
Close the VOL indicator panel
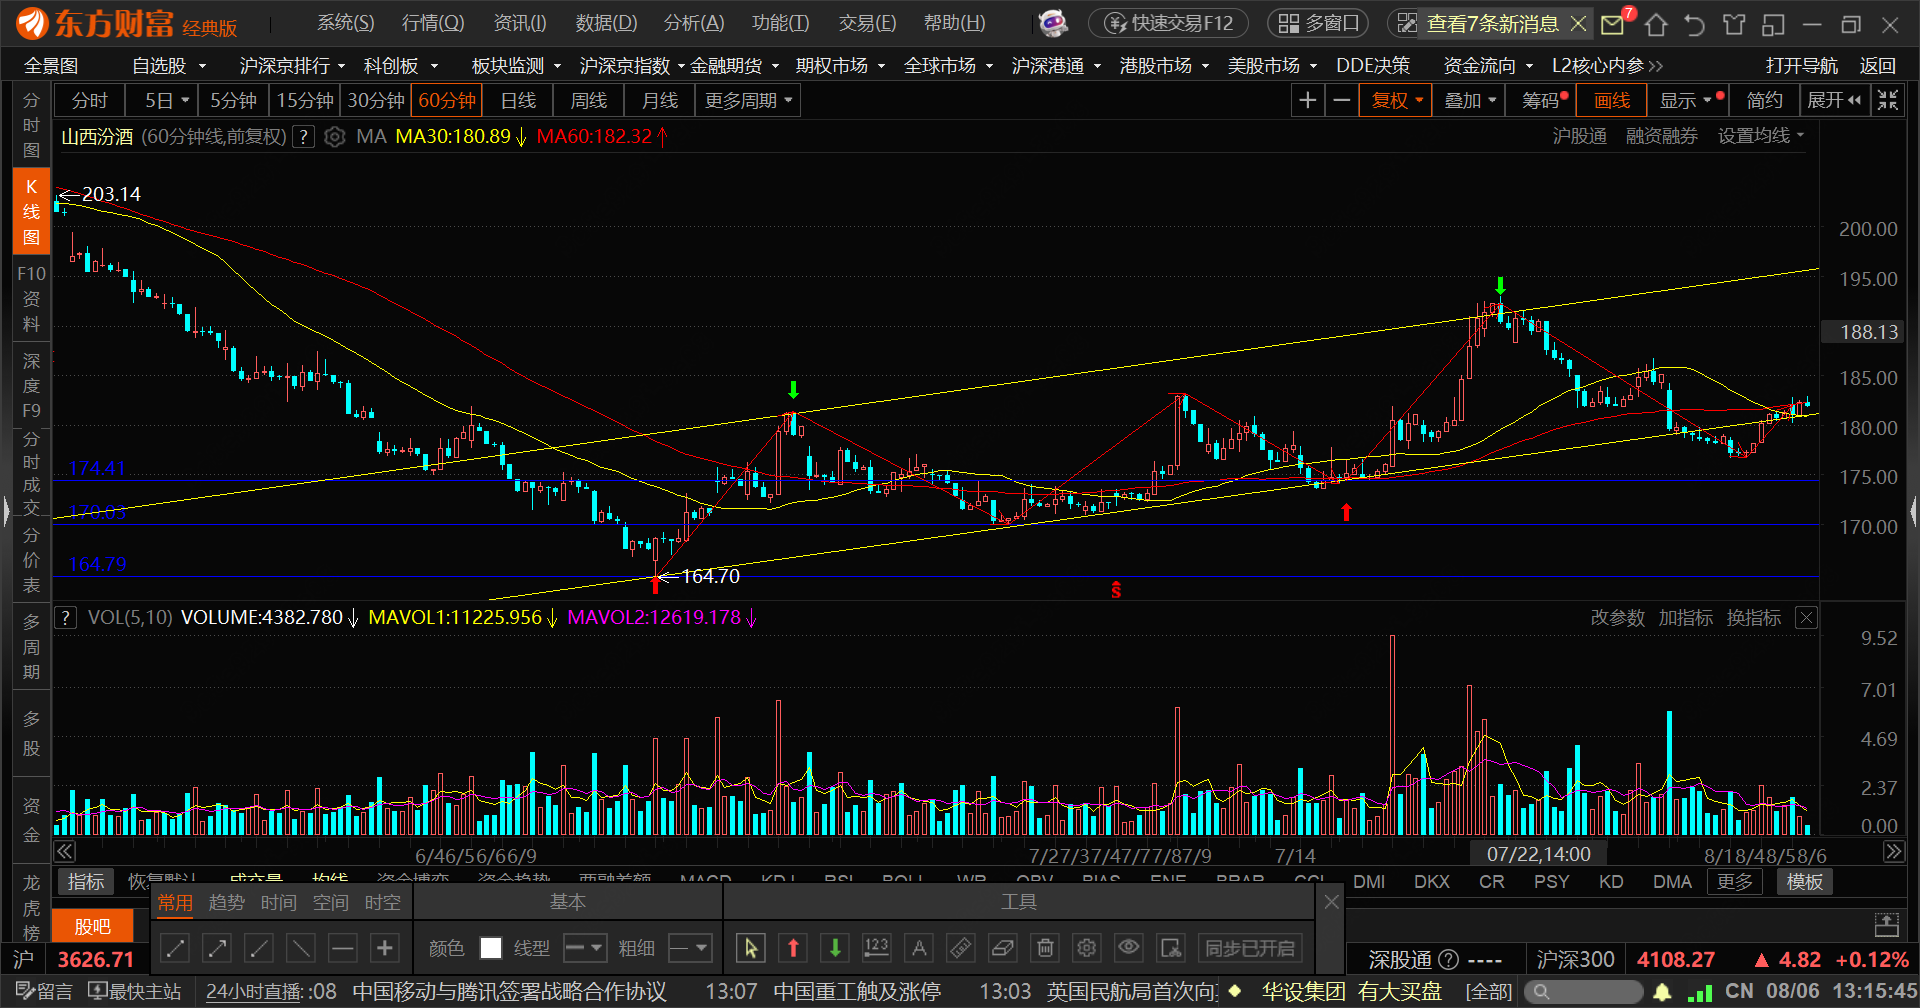pos(1806,618)
